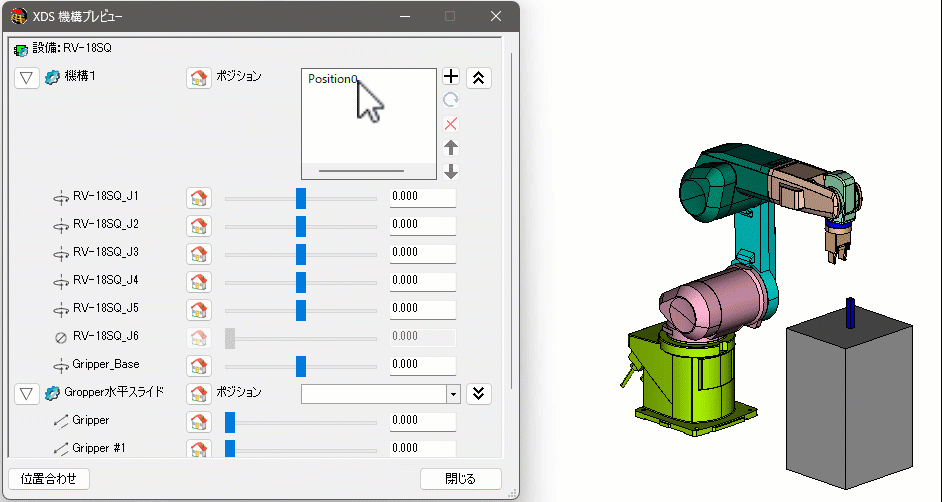Expand position list with double-chevron down button
The width and height of the screenshot is (942, 502).
[x=479, y=393]
